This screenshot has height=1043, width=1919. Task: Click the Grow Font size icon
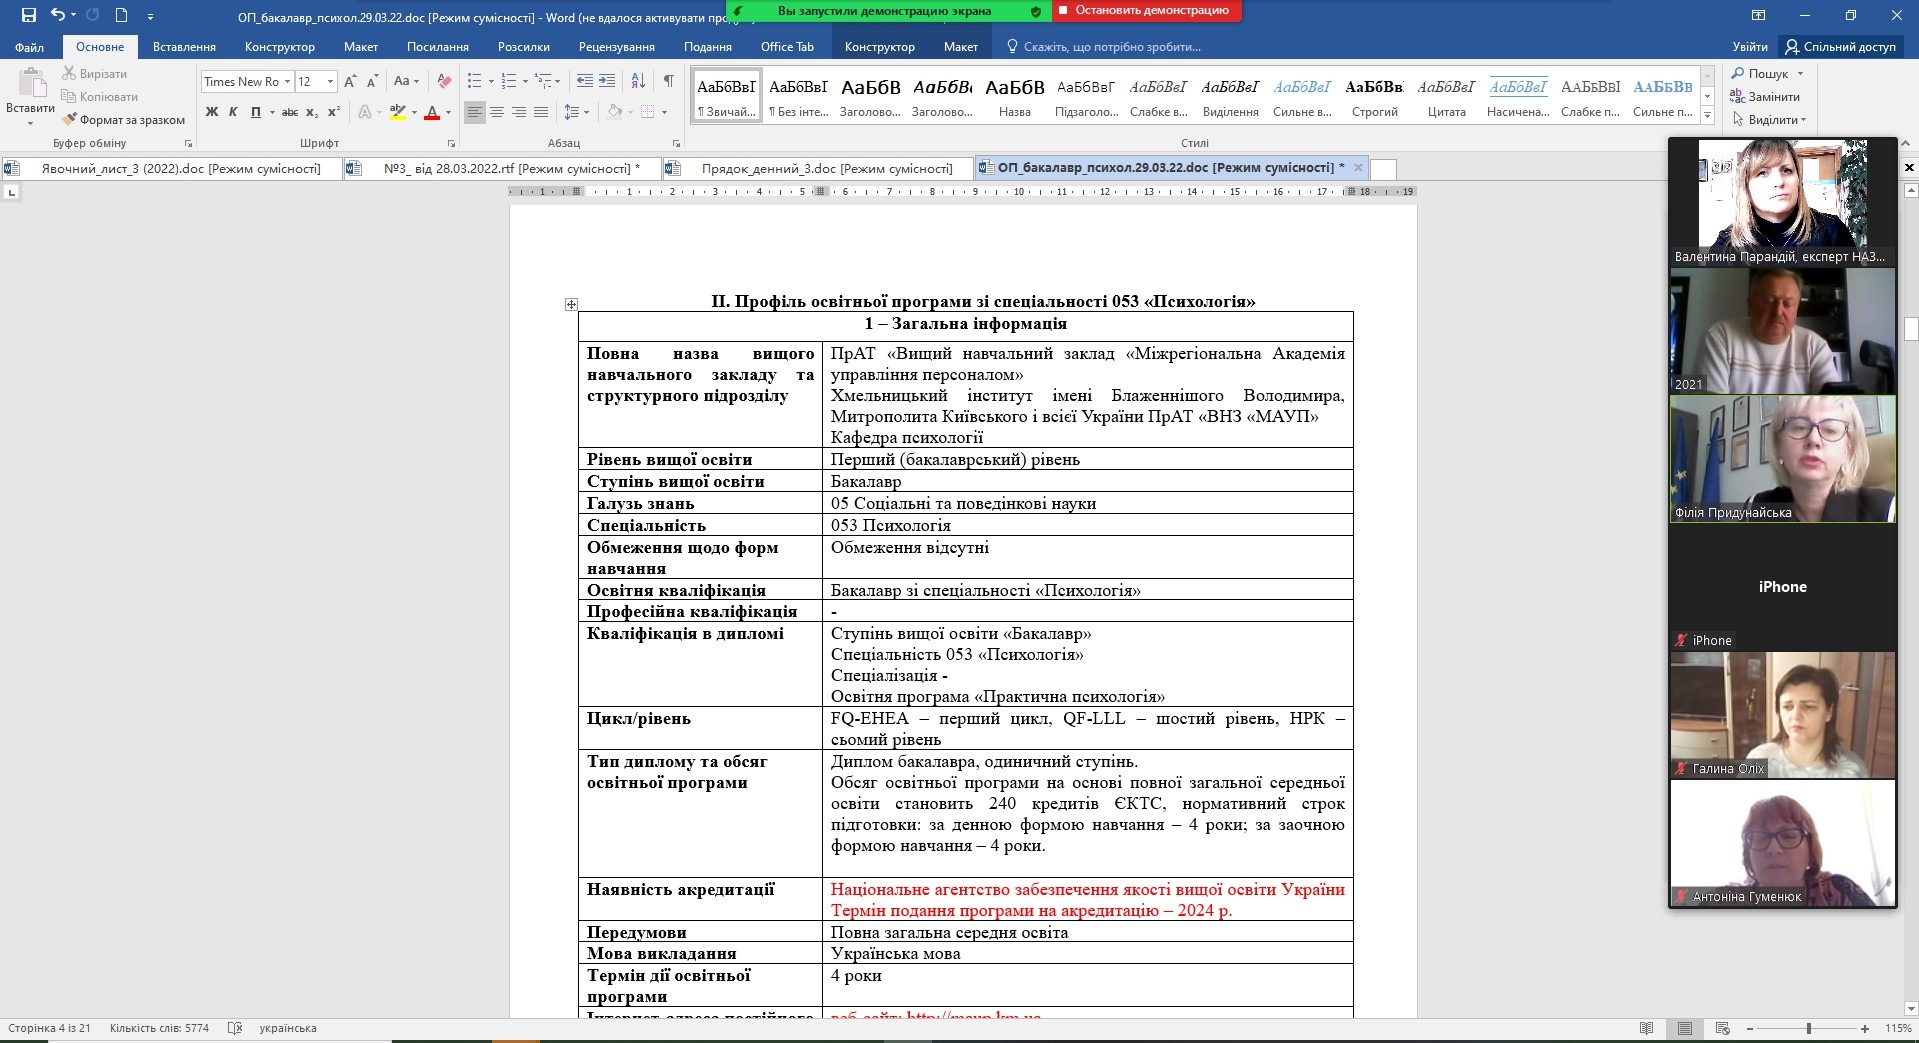coord(349,81)
